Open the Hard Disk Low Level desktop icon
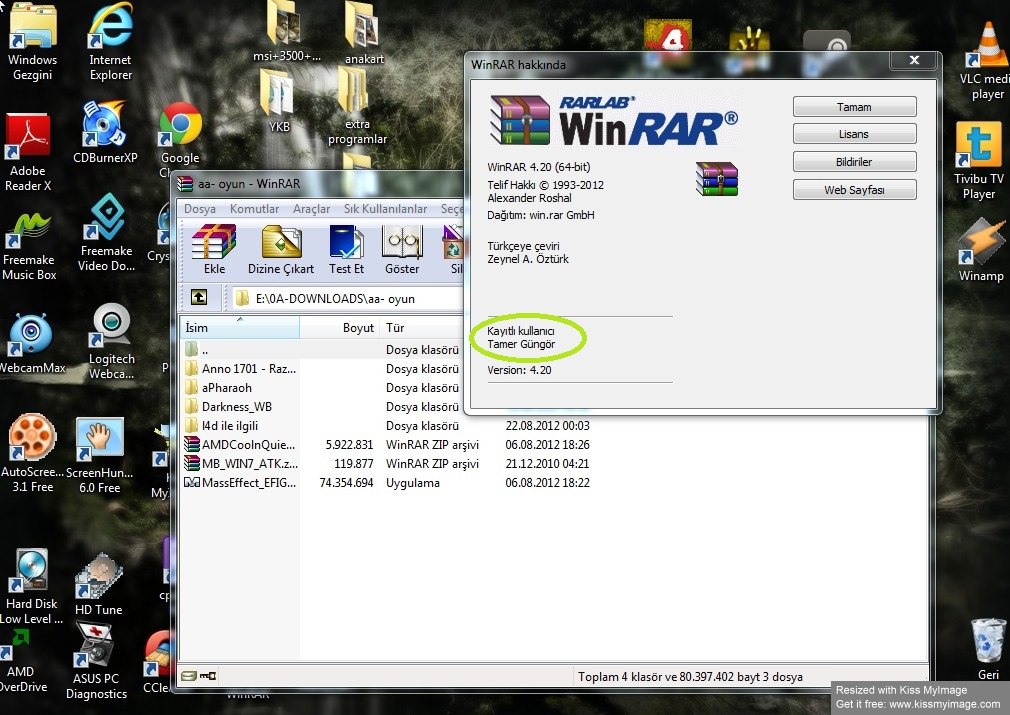Viewport: 1010px width, 715px height. click(x=31, y=587)
